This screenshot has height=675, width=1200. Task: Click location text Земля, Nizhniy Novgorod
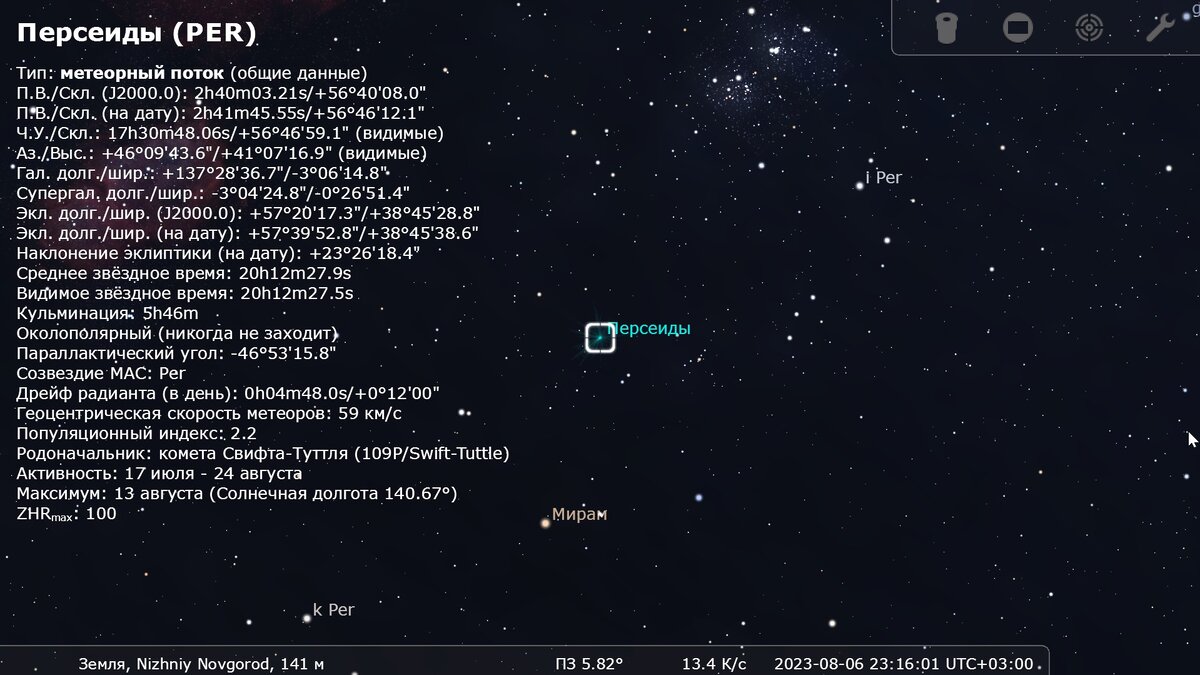201,663
